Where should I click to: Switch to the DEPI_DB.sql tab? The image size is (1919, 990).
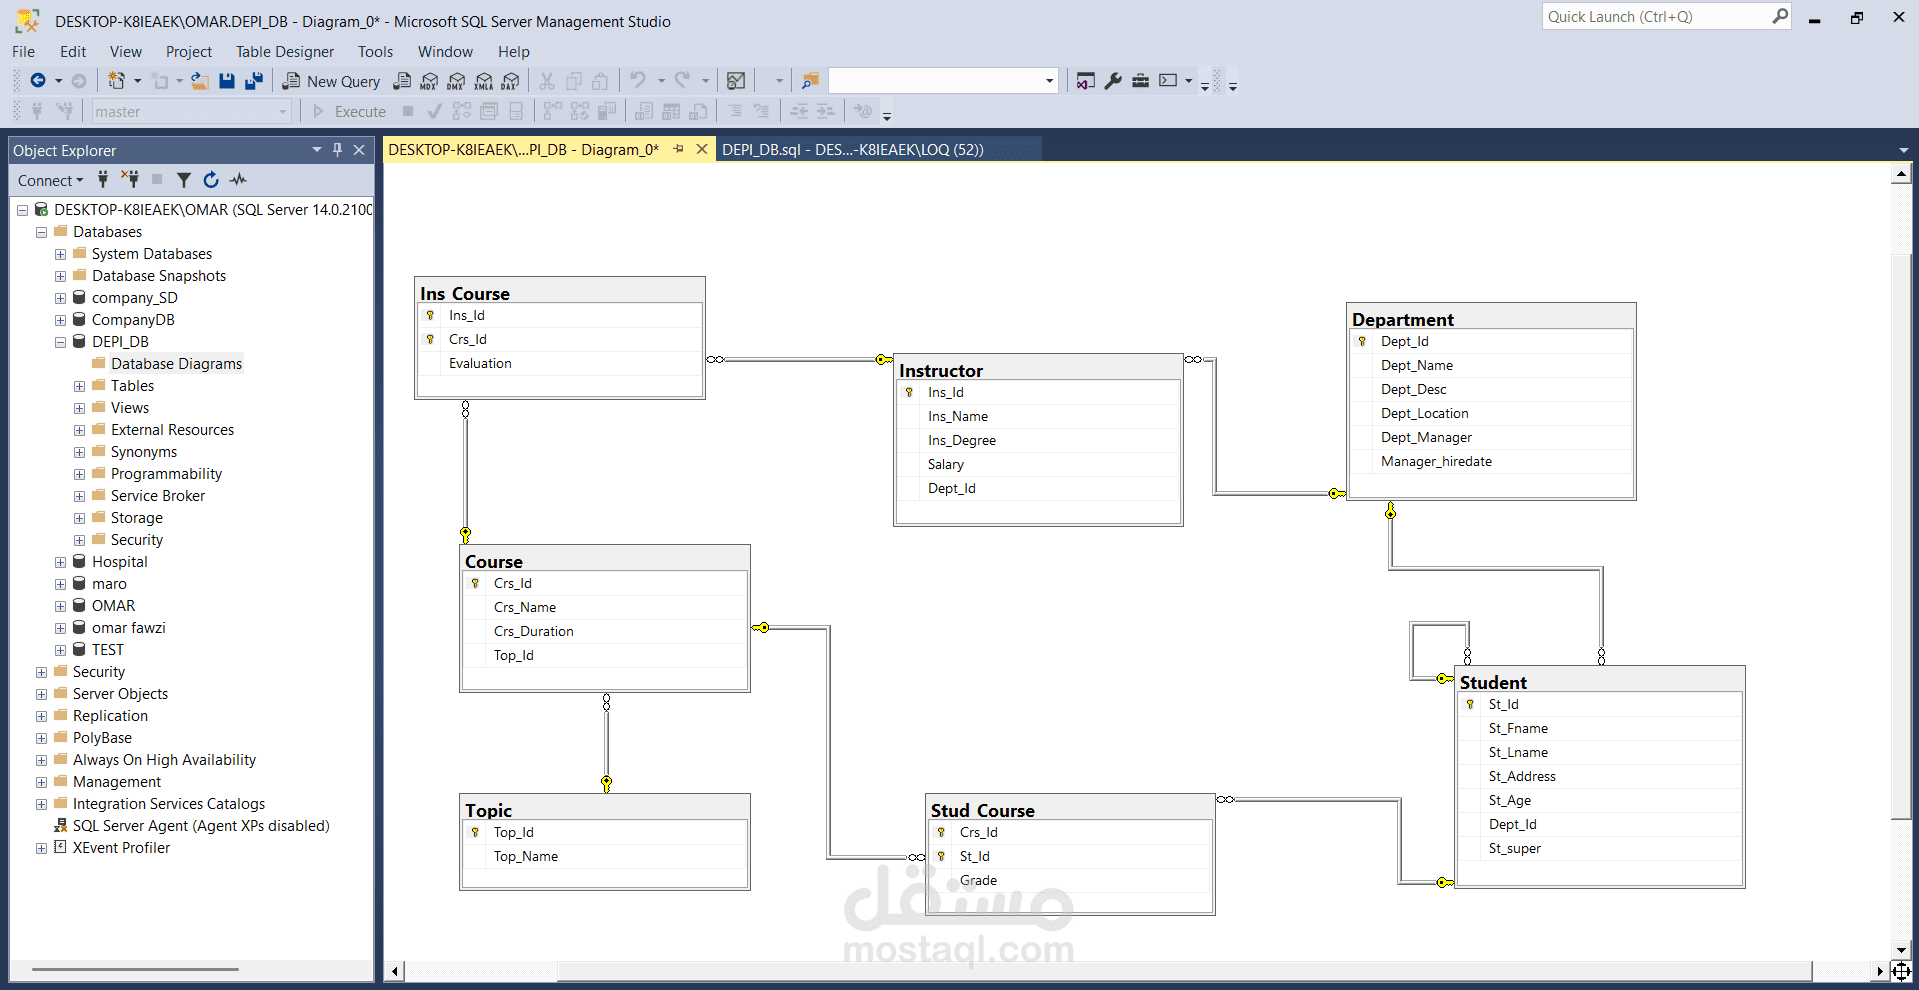[x=855, y=149]
